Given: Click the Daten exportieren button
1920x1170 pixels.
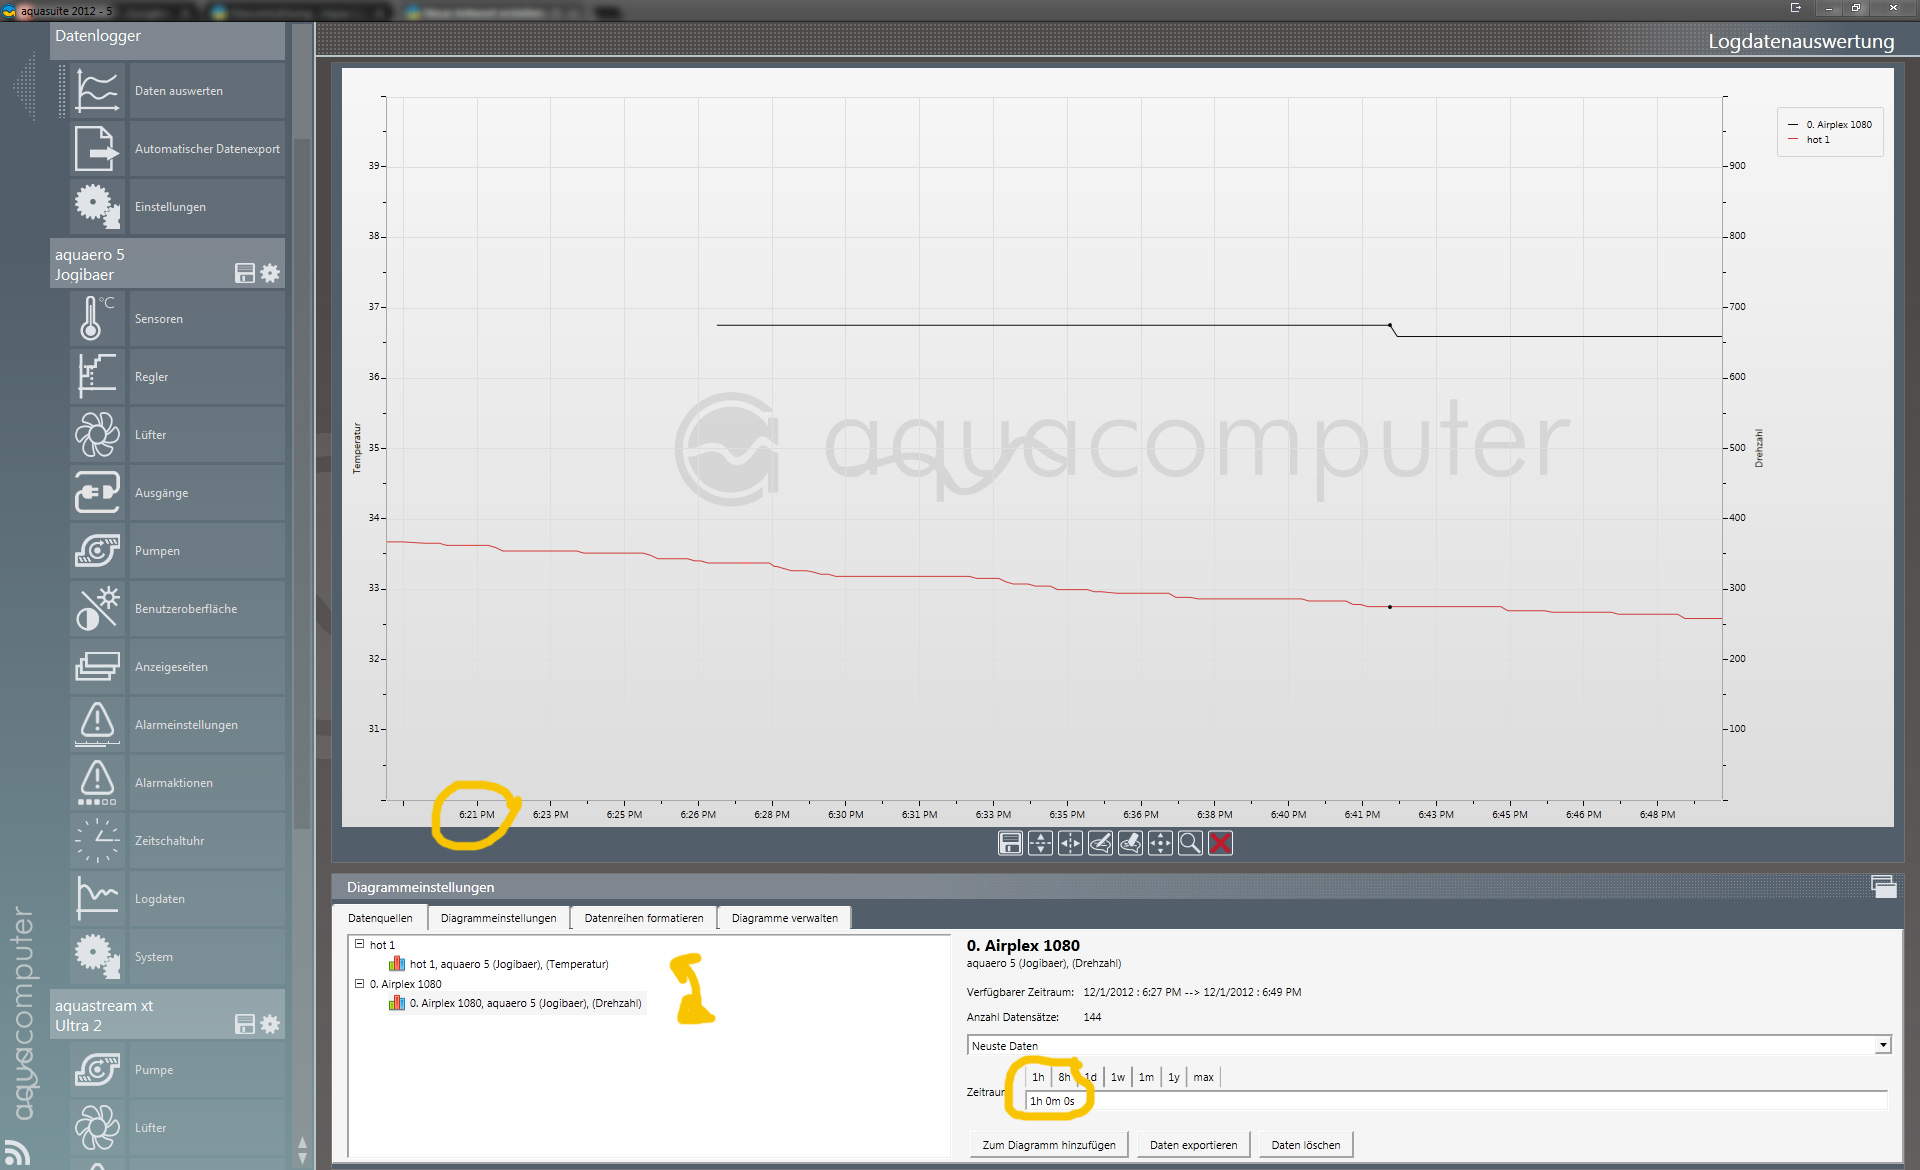Looking at the screenshot, I should [1193, 1145].
